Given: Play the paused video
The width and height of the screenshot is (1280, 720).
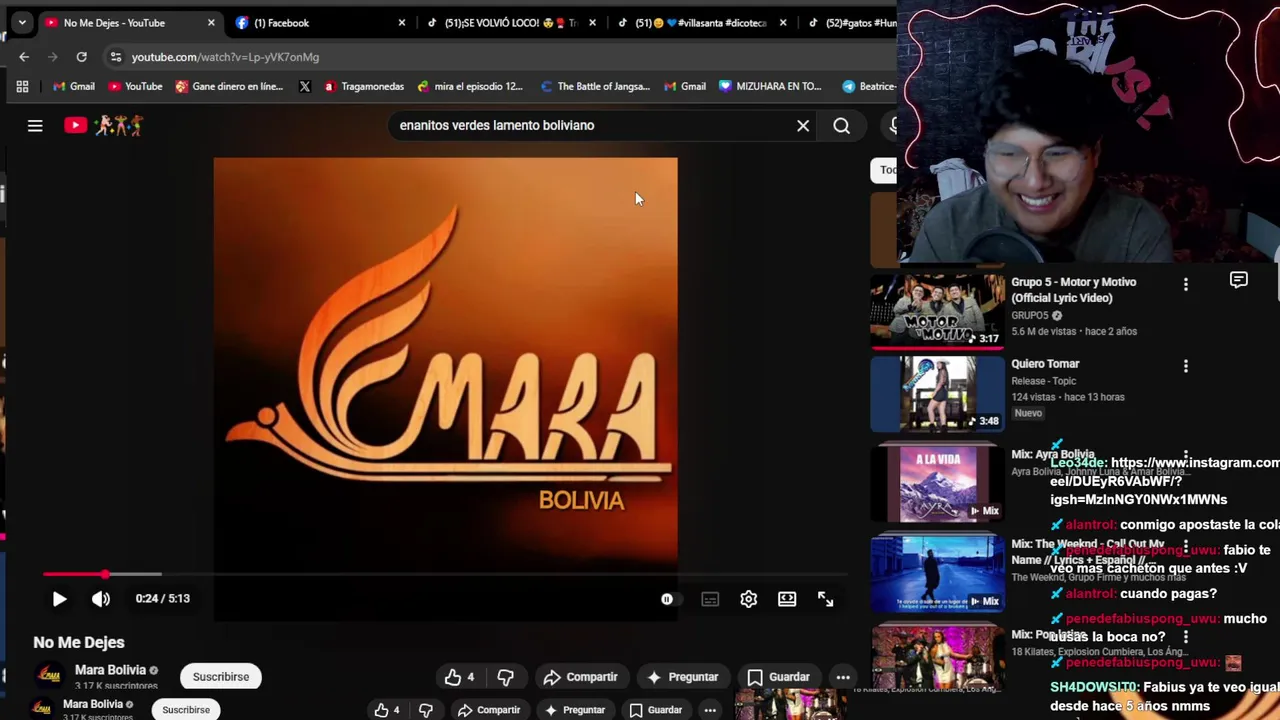Looking at the screenshot, I should 59,599.
